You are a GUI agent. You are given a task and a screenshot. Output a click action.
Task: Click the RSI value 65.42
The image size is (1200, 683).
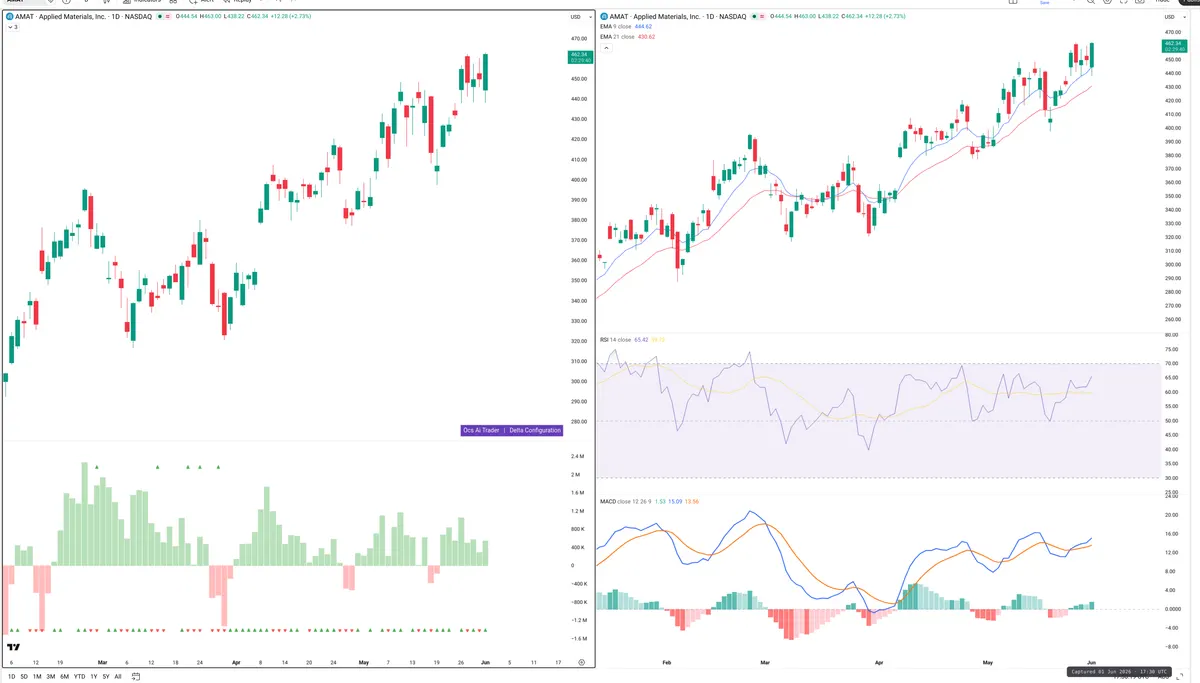pos(641,340)
